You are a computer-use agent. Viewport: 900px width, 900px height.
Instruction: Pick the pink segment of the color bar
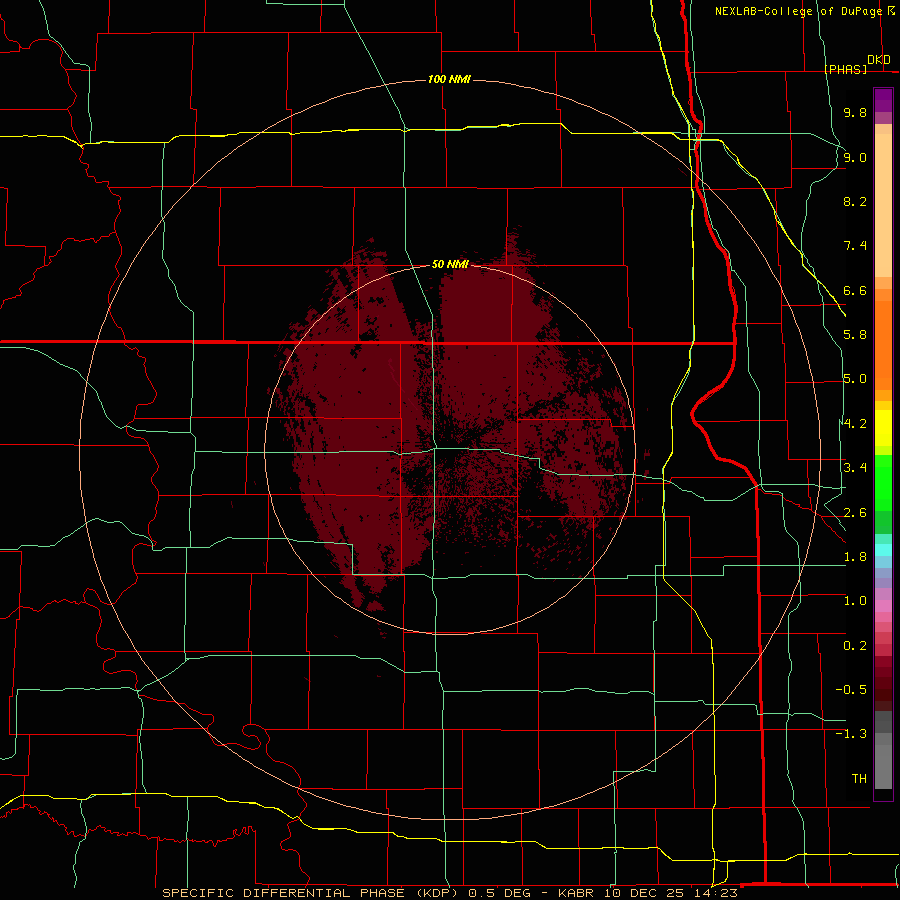(883, 606)
